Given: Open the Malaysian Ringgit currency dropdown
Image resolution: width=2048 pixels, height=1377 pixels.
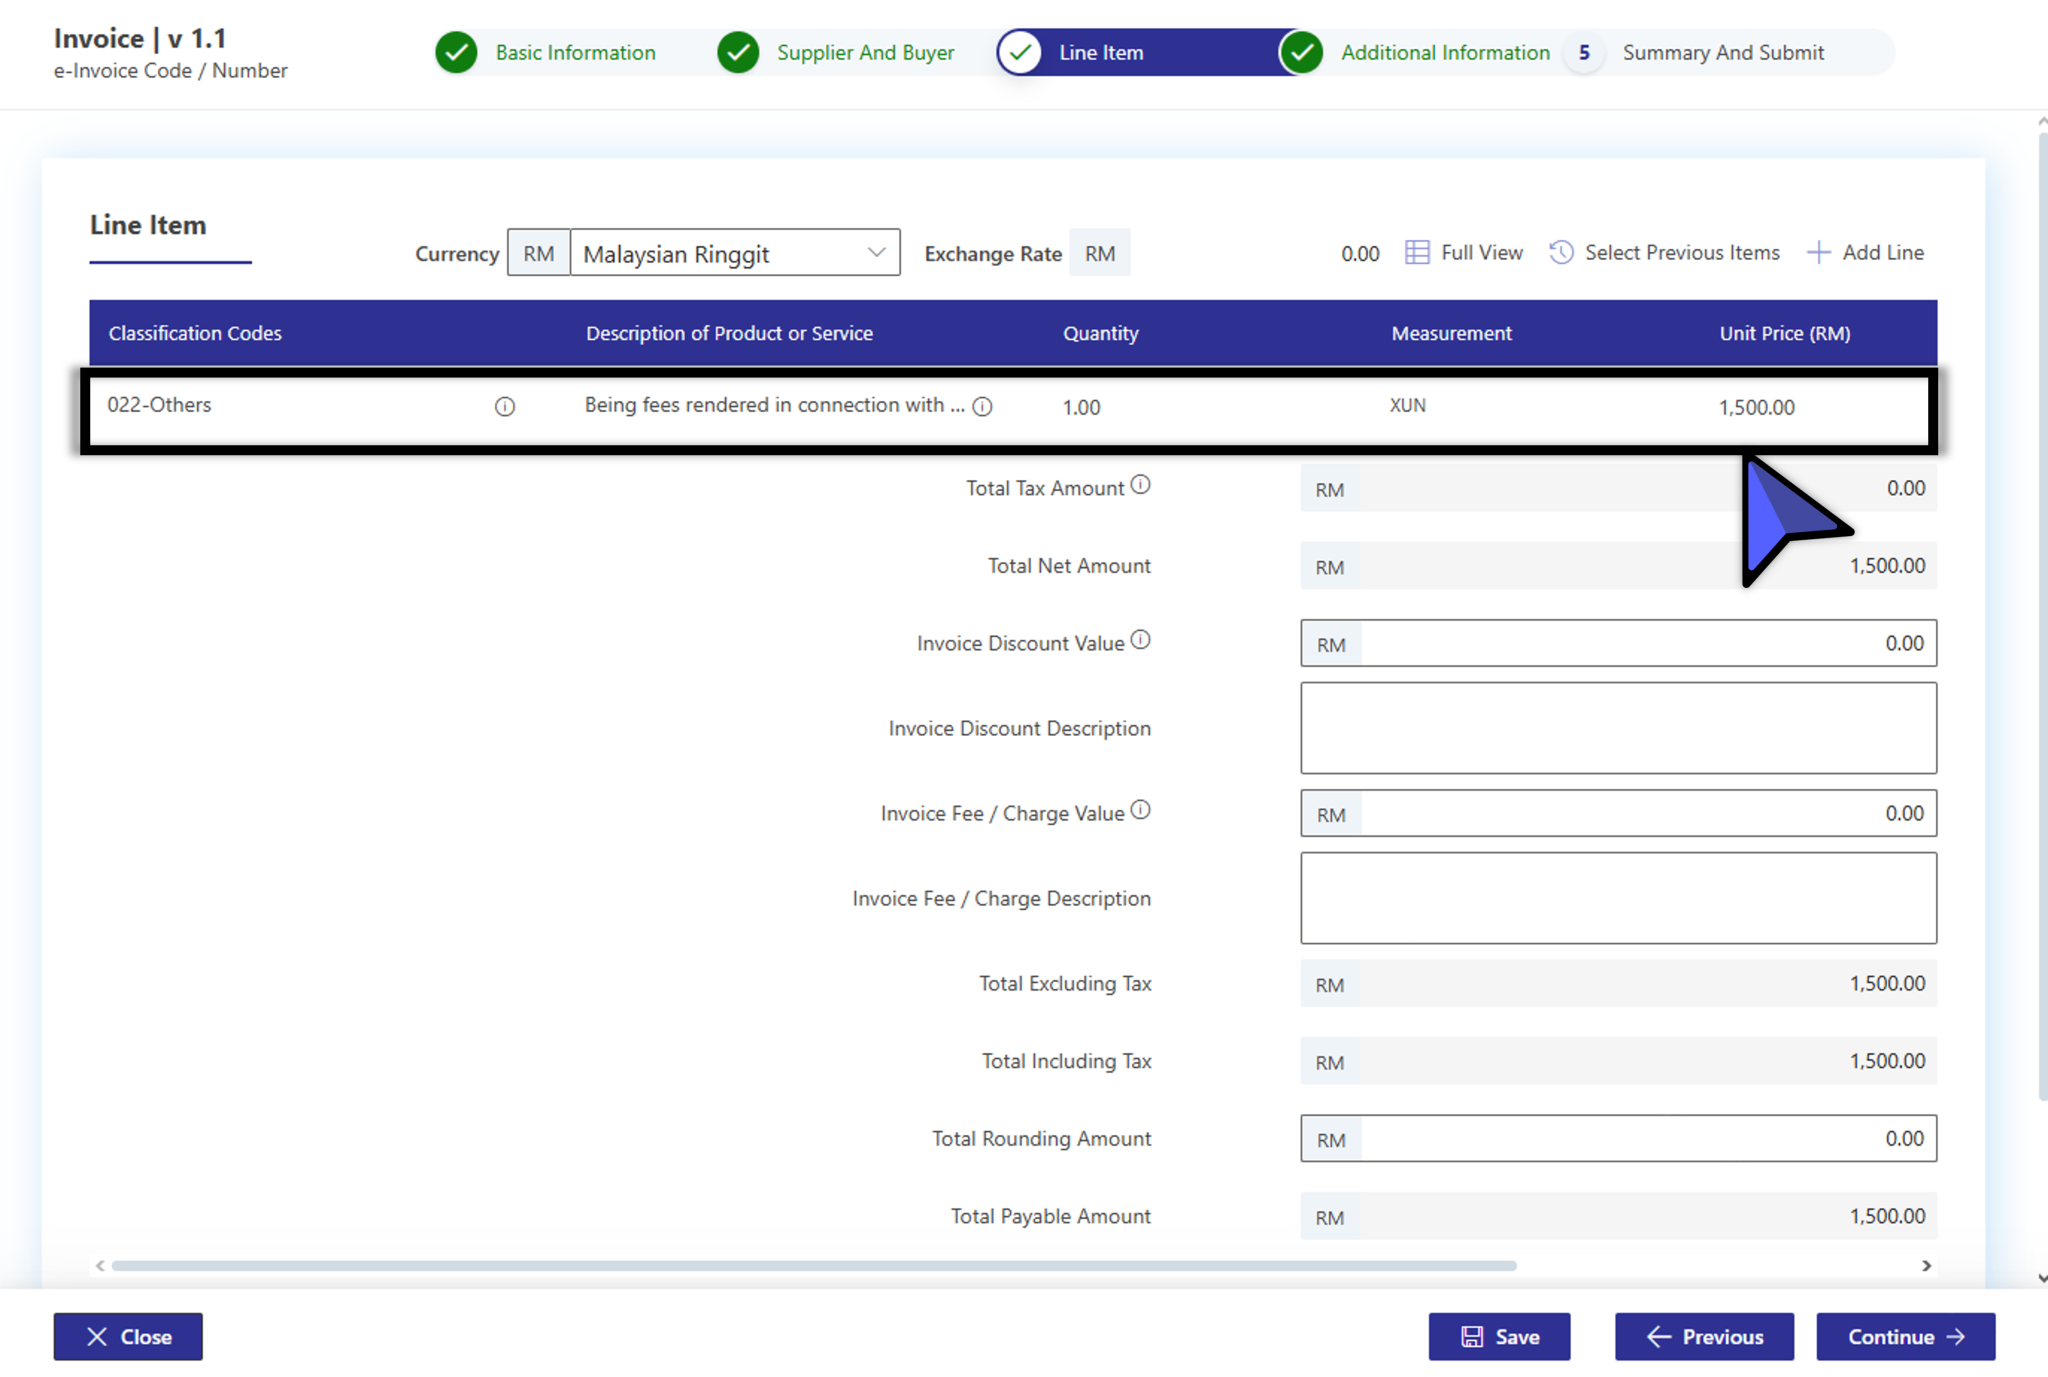Looking at the screenshot, I should 875,252.
